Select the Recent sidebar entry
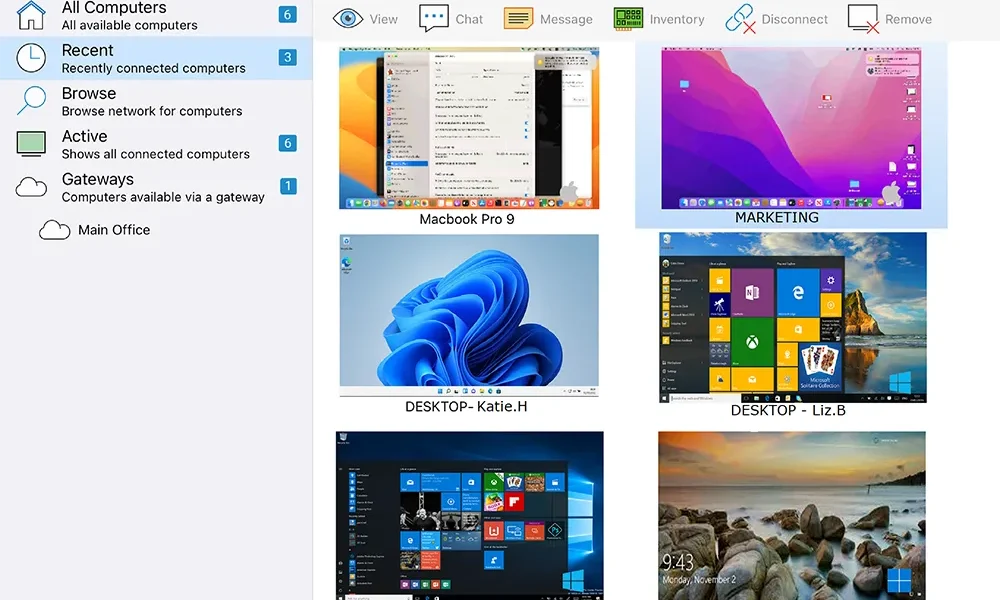Screen dimensions: 1000x600 pos(153,59)
